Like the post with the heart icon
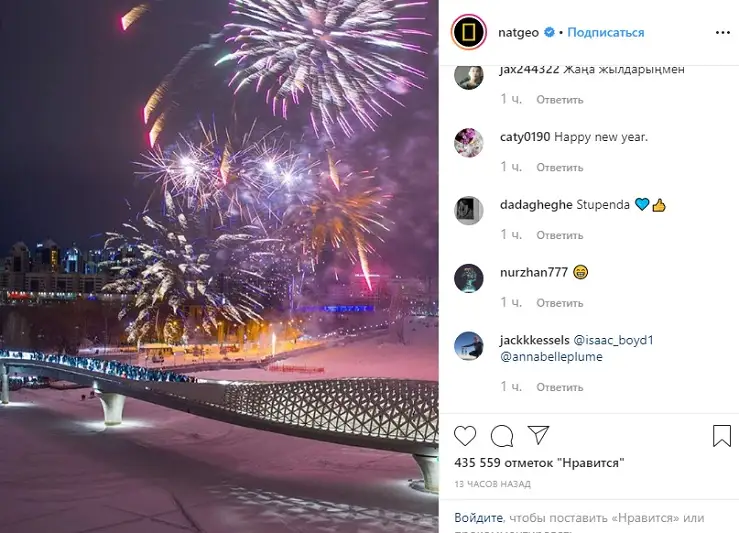739x533 pixels. click(x=465, y=436)
